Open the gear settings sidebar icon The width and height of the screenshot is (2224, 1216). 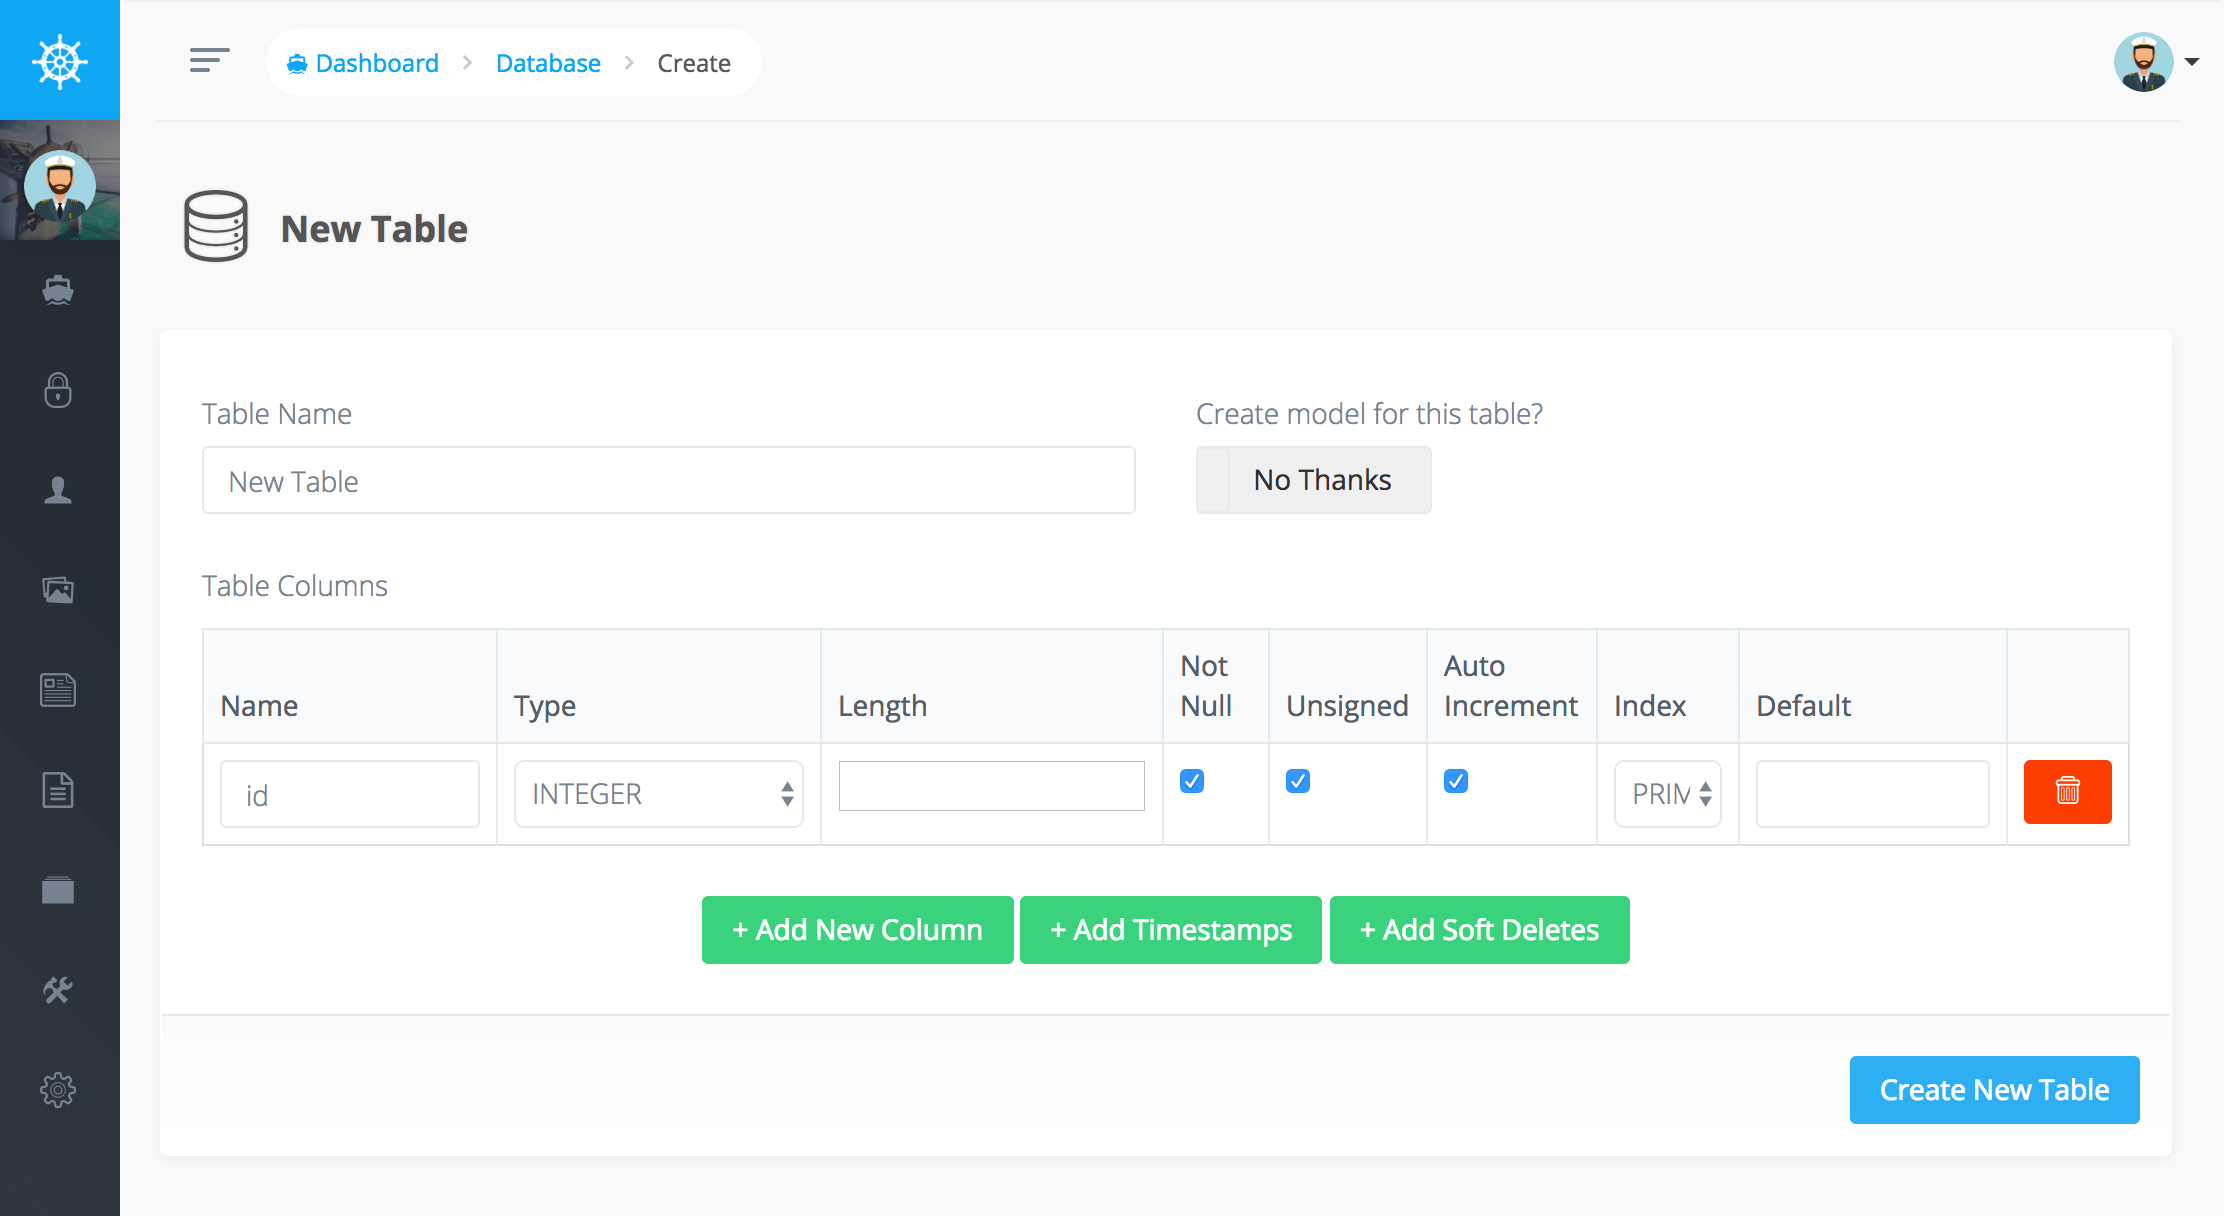[58, 1090]
